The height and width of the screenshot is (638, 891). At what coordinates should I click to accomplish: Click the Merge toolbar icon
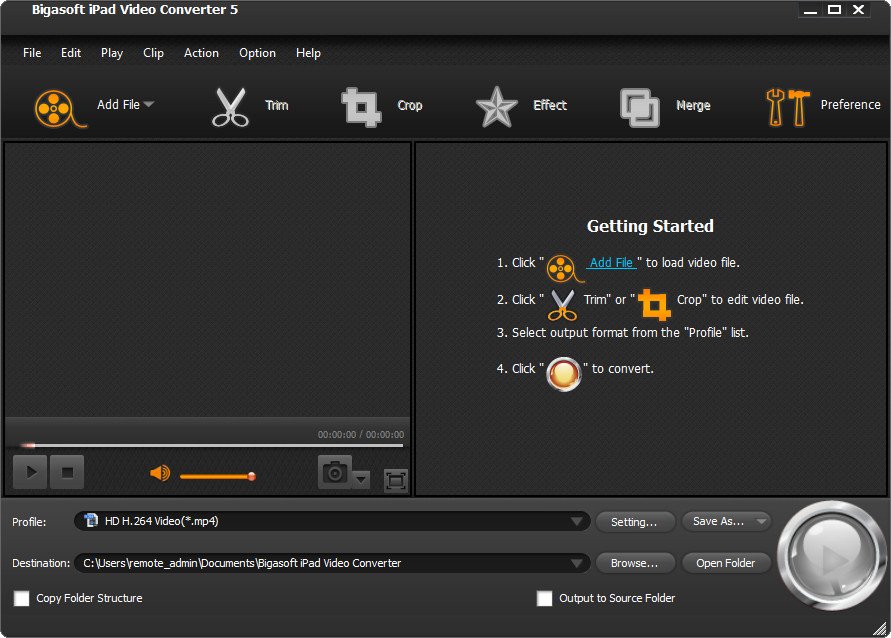click(639, 106)
